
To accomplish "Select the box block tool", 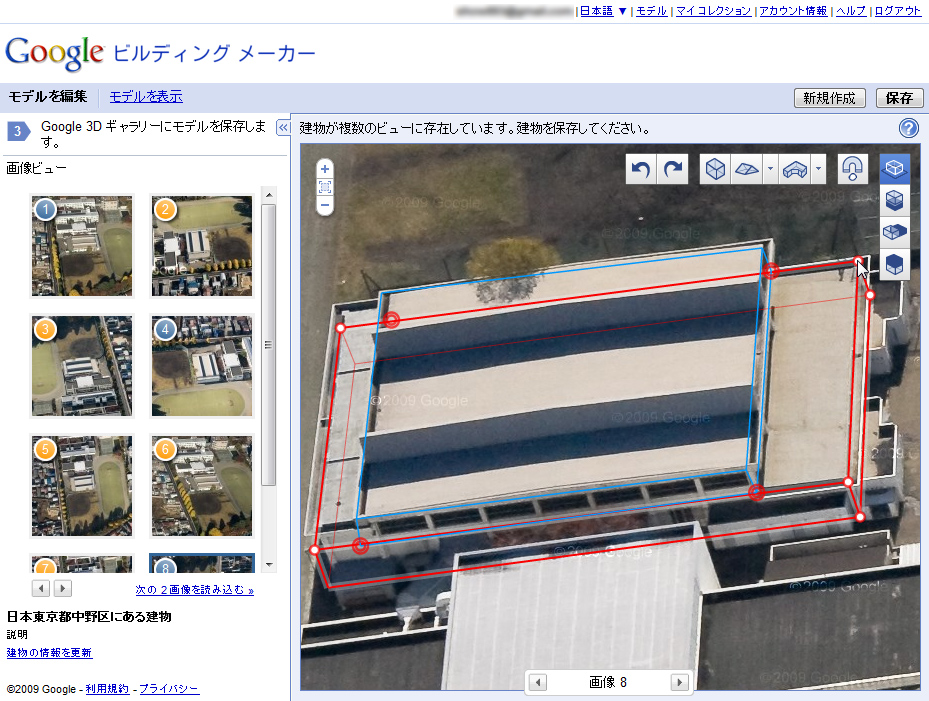I will pos(715,168).
